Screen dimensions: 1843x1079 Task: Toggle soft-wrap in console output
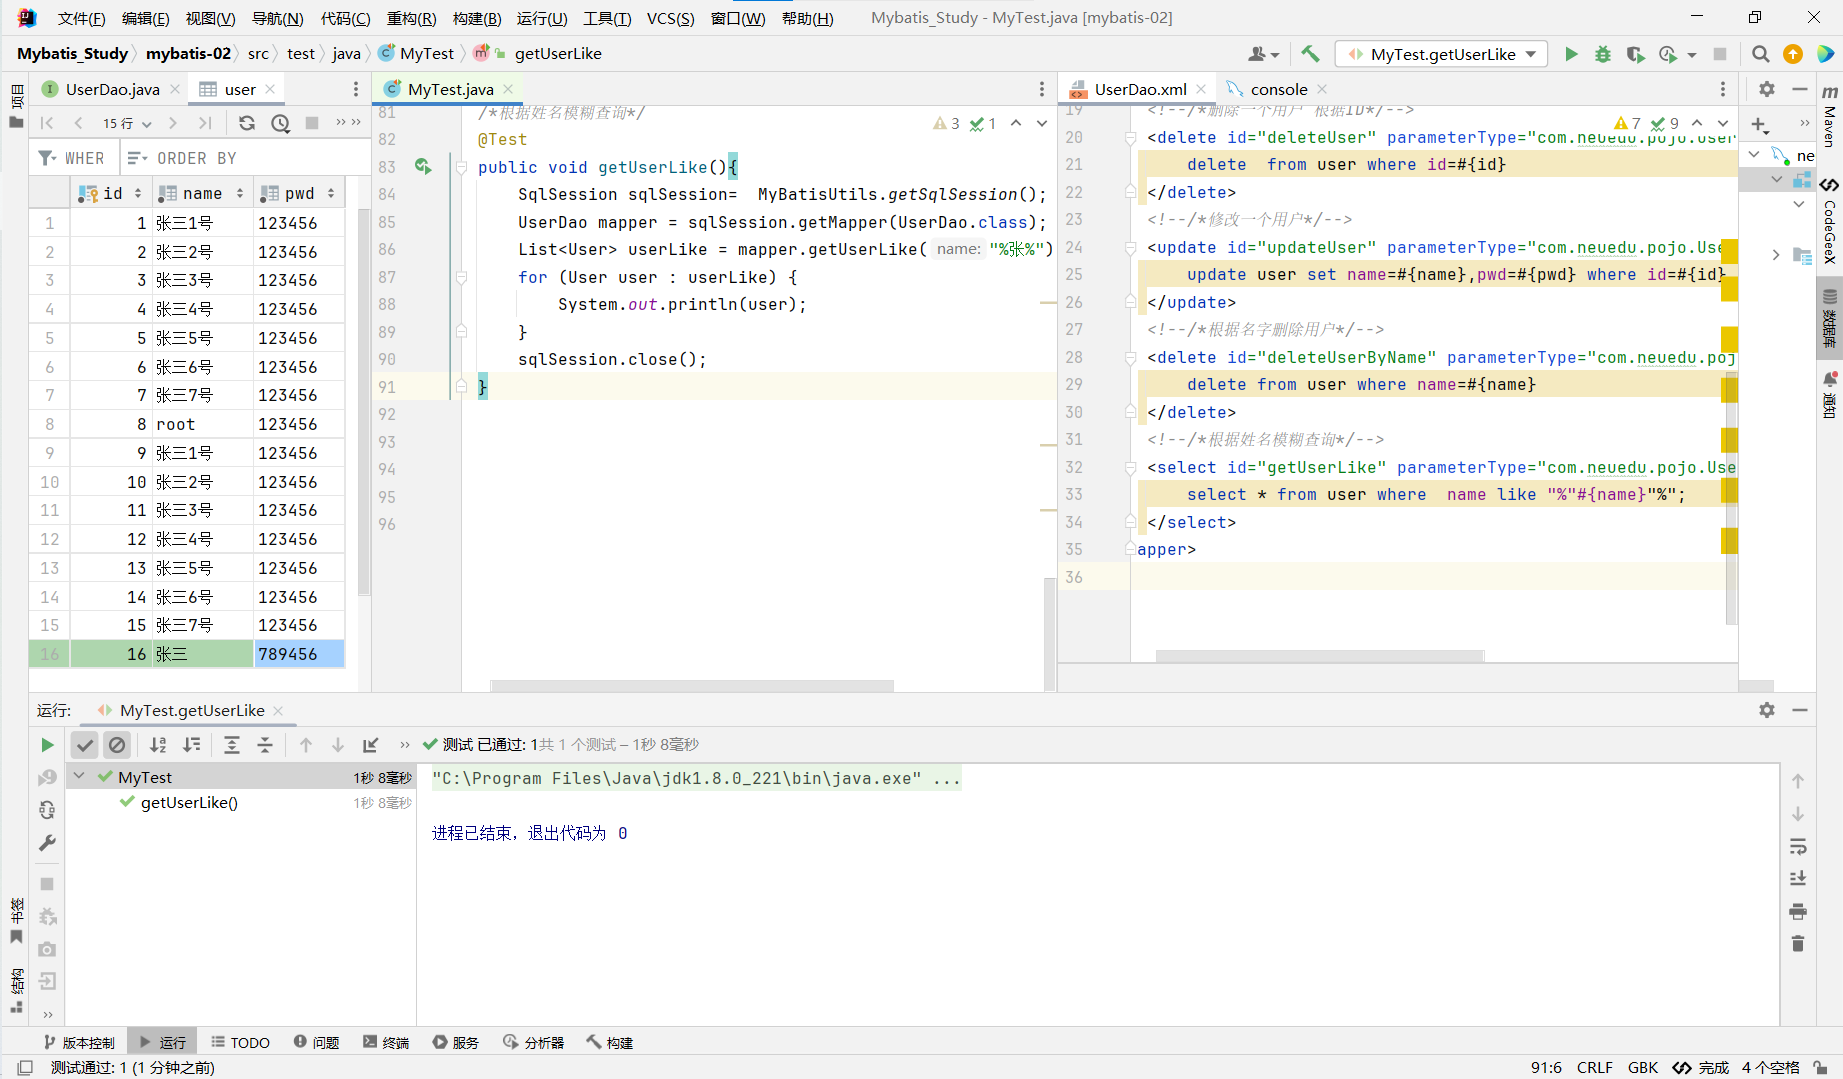pyautogui.click(x=1798, y=847)
